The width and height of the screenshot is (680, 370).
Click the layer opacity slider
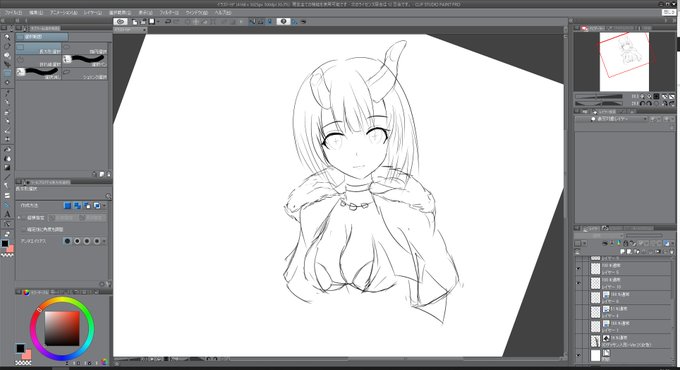[x=644, y=236]
